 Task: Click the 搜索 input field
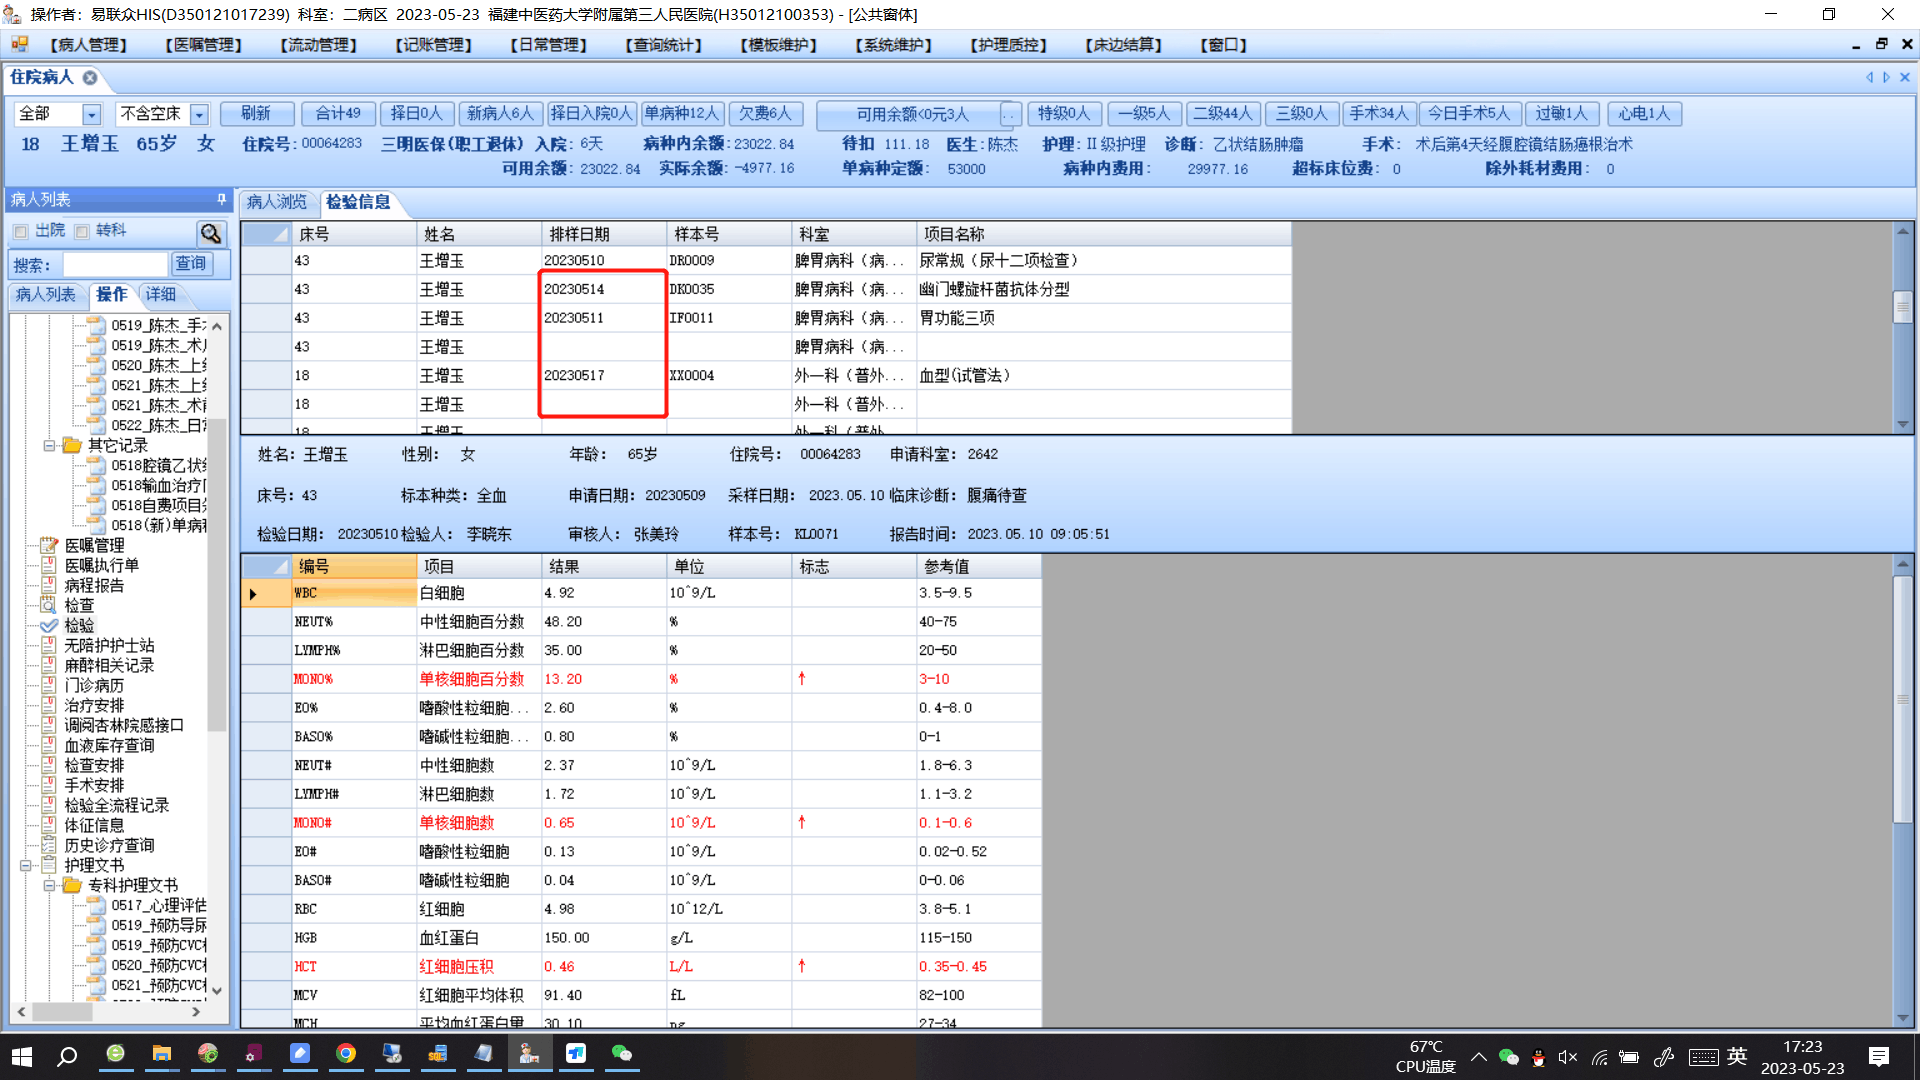tap(114, 264)
